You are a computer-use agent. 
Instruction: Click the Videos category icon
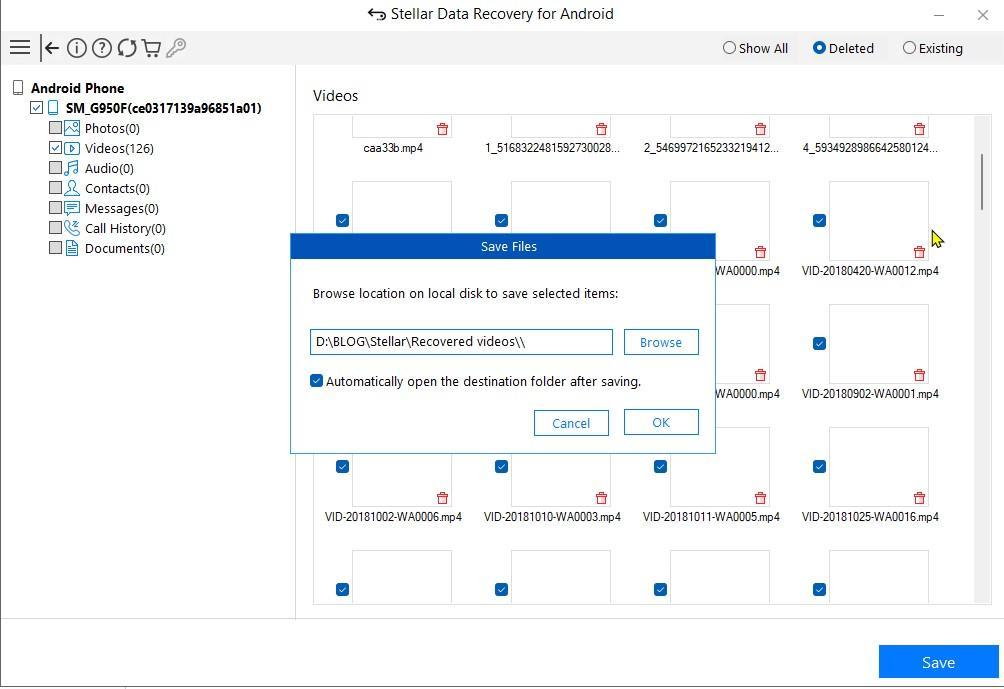(72, 148)
